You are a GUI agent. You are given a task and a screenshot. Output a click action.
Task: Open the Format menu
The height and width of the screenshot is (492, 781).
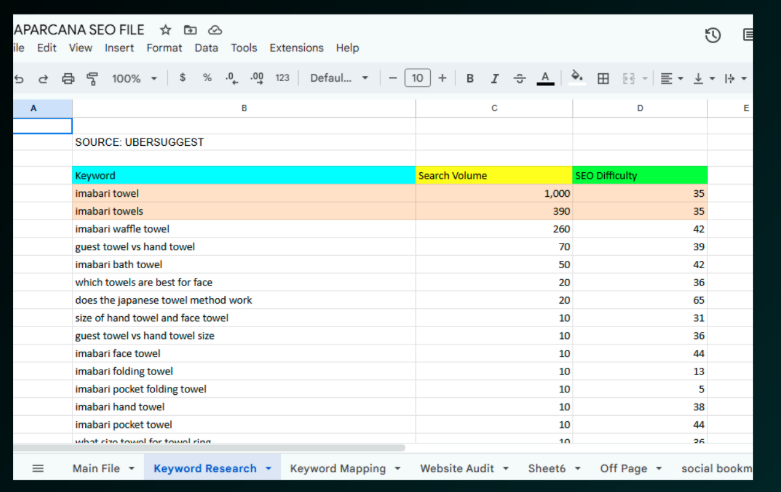(164, 48)
